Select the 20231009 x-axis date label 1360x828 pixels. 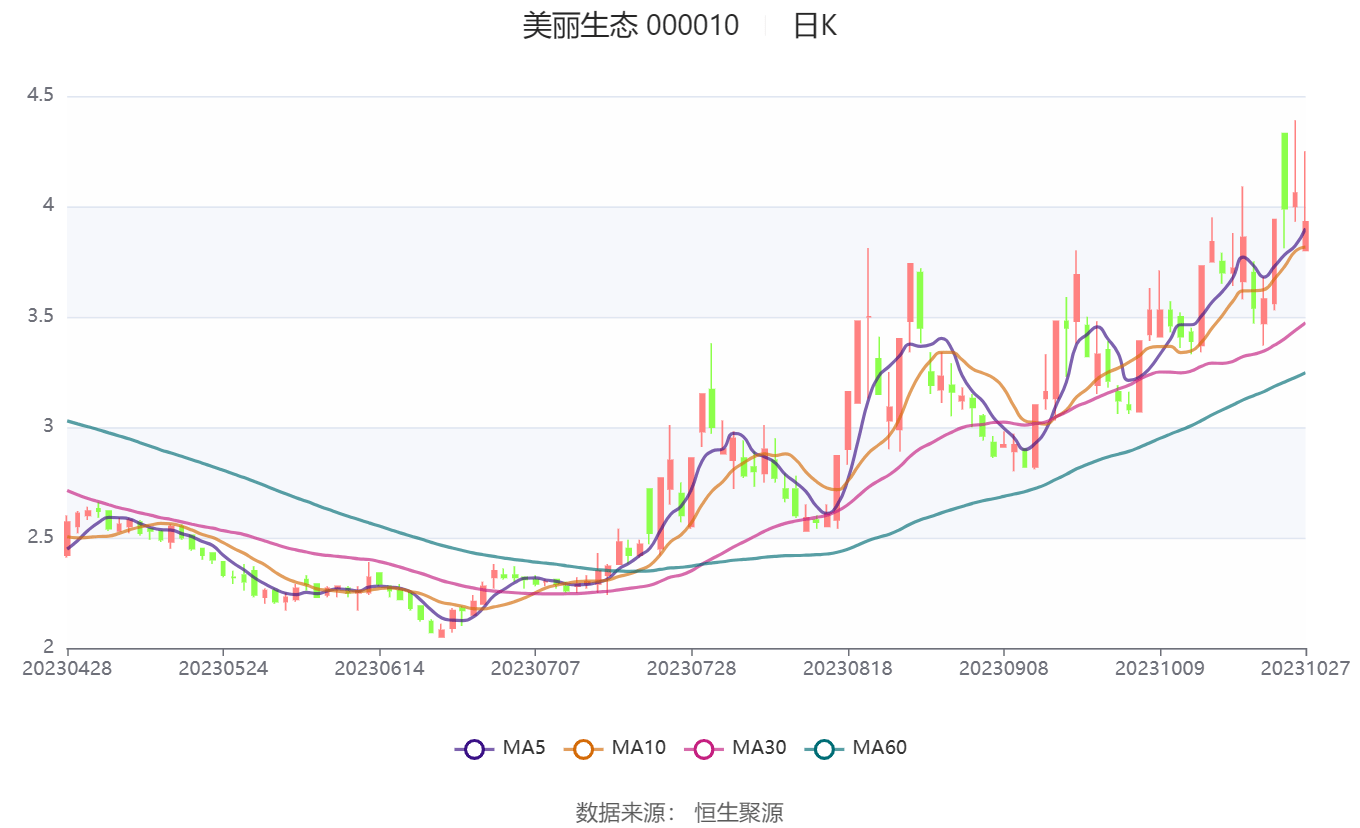point(1160,668)
